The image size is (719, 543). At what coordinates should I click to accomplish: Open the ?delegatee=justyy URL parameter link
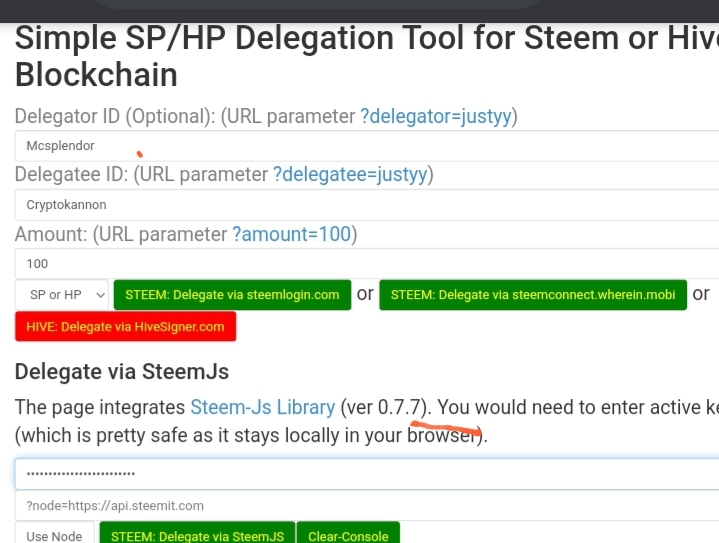point(350,175)
